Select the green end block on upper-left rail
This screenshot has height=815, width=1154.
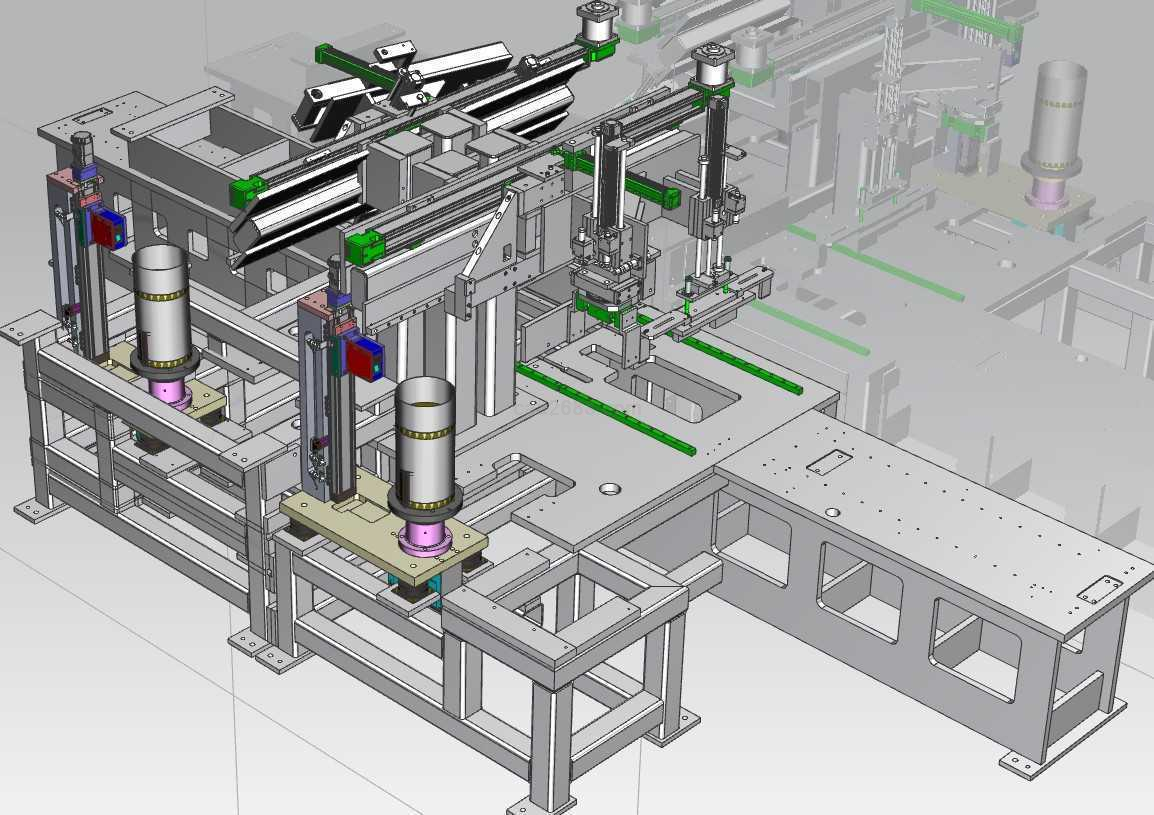pyautogui.click(x=246, y=190)
